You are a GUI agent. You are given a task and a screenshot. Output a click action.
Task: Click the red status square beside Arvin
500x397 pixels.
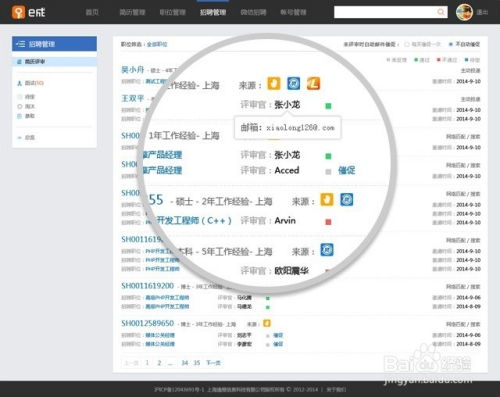point(328,222)
